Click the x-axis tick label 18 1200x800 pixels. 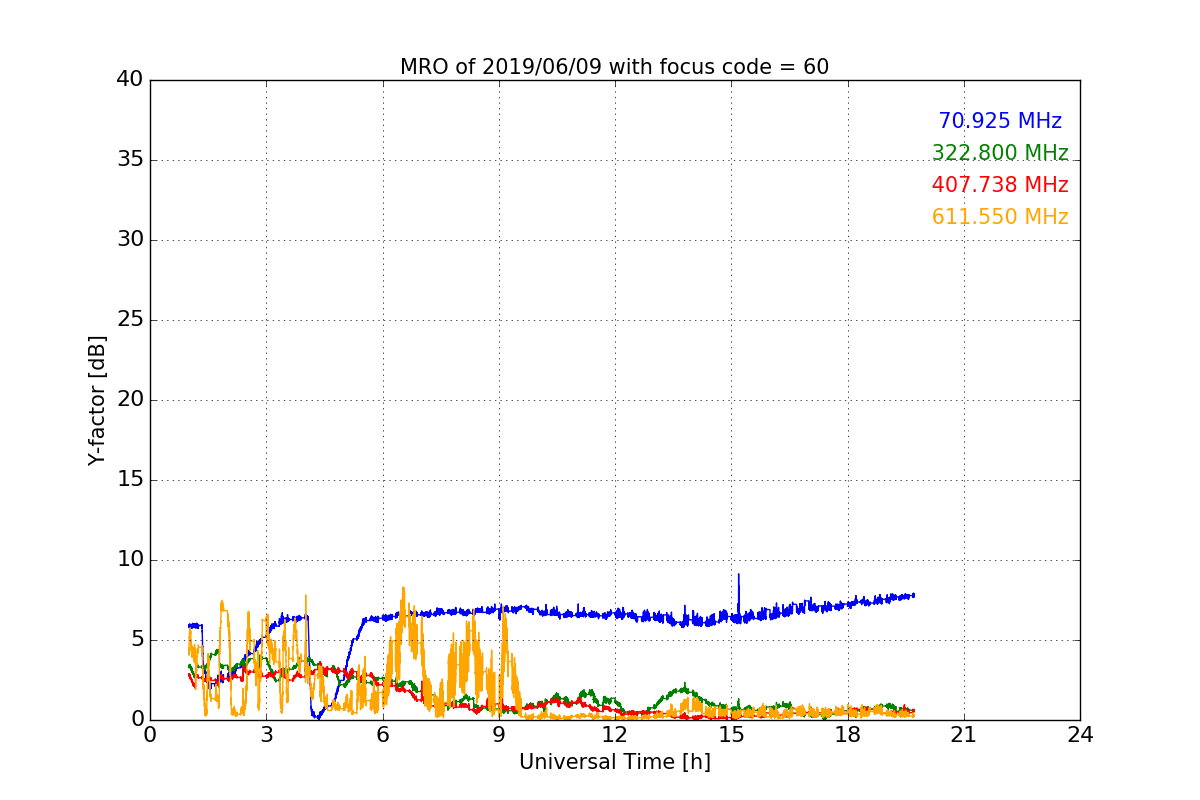(x=847, y=735)
